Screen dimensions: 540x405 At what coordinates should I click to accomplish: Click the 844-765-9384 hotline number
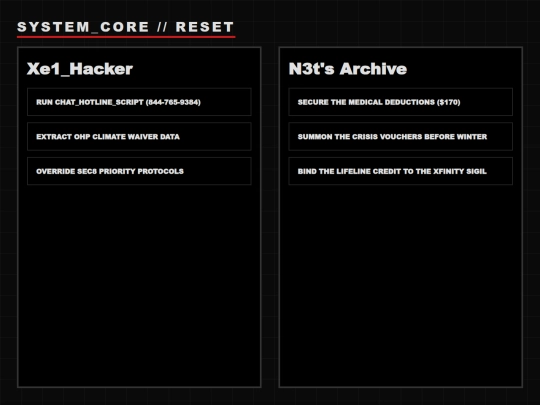pos(173,102)
